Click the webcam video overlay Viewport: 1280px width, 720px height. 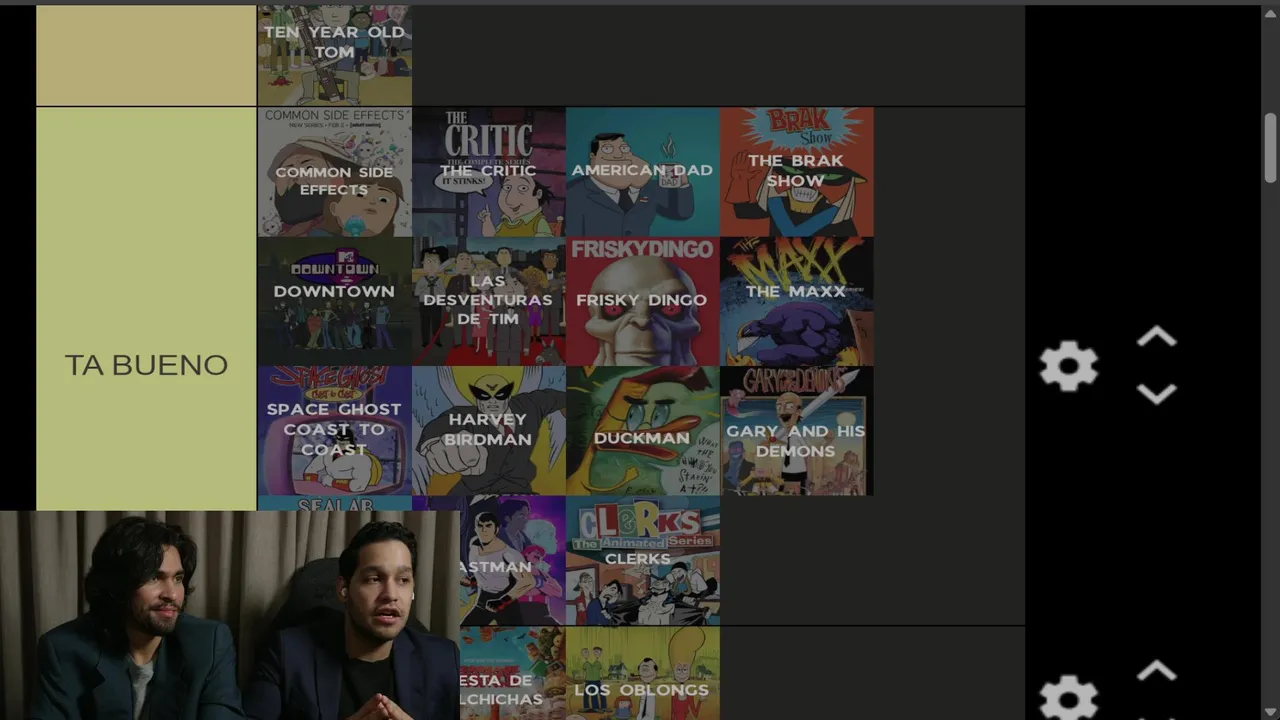(x=230, y=615)
